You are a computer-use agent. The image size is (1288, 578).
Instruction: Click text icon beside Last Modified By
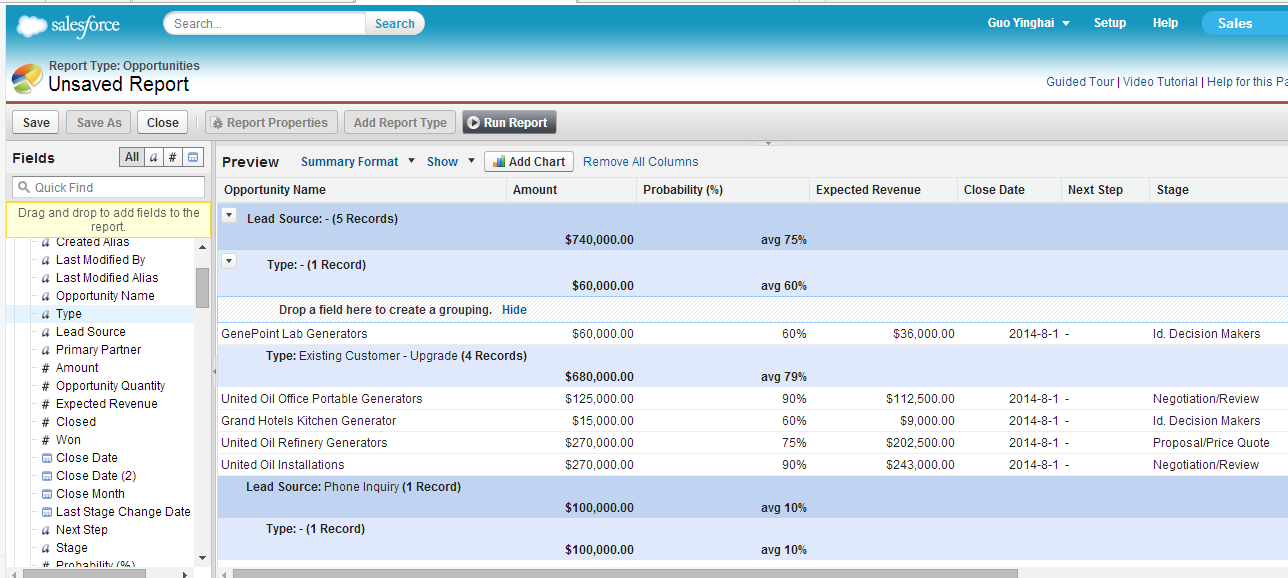(x=46, y=260)
